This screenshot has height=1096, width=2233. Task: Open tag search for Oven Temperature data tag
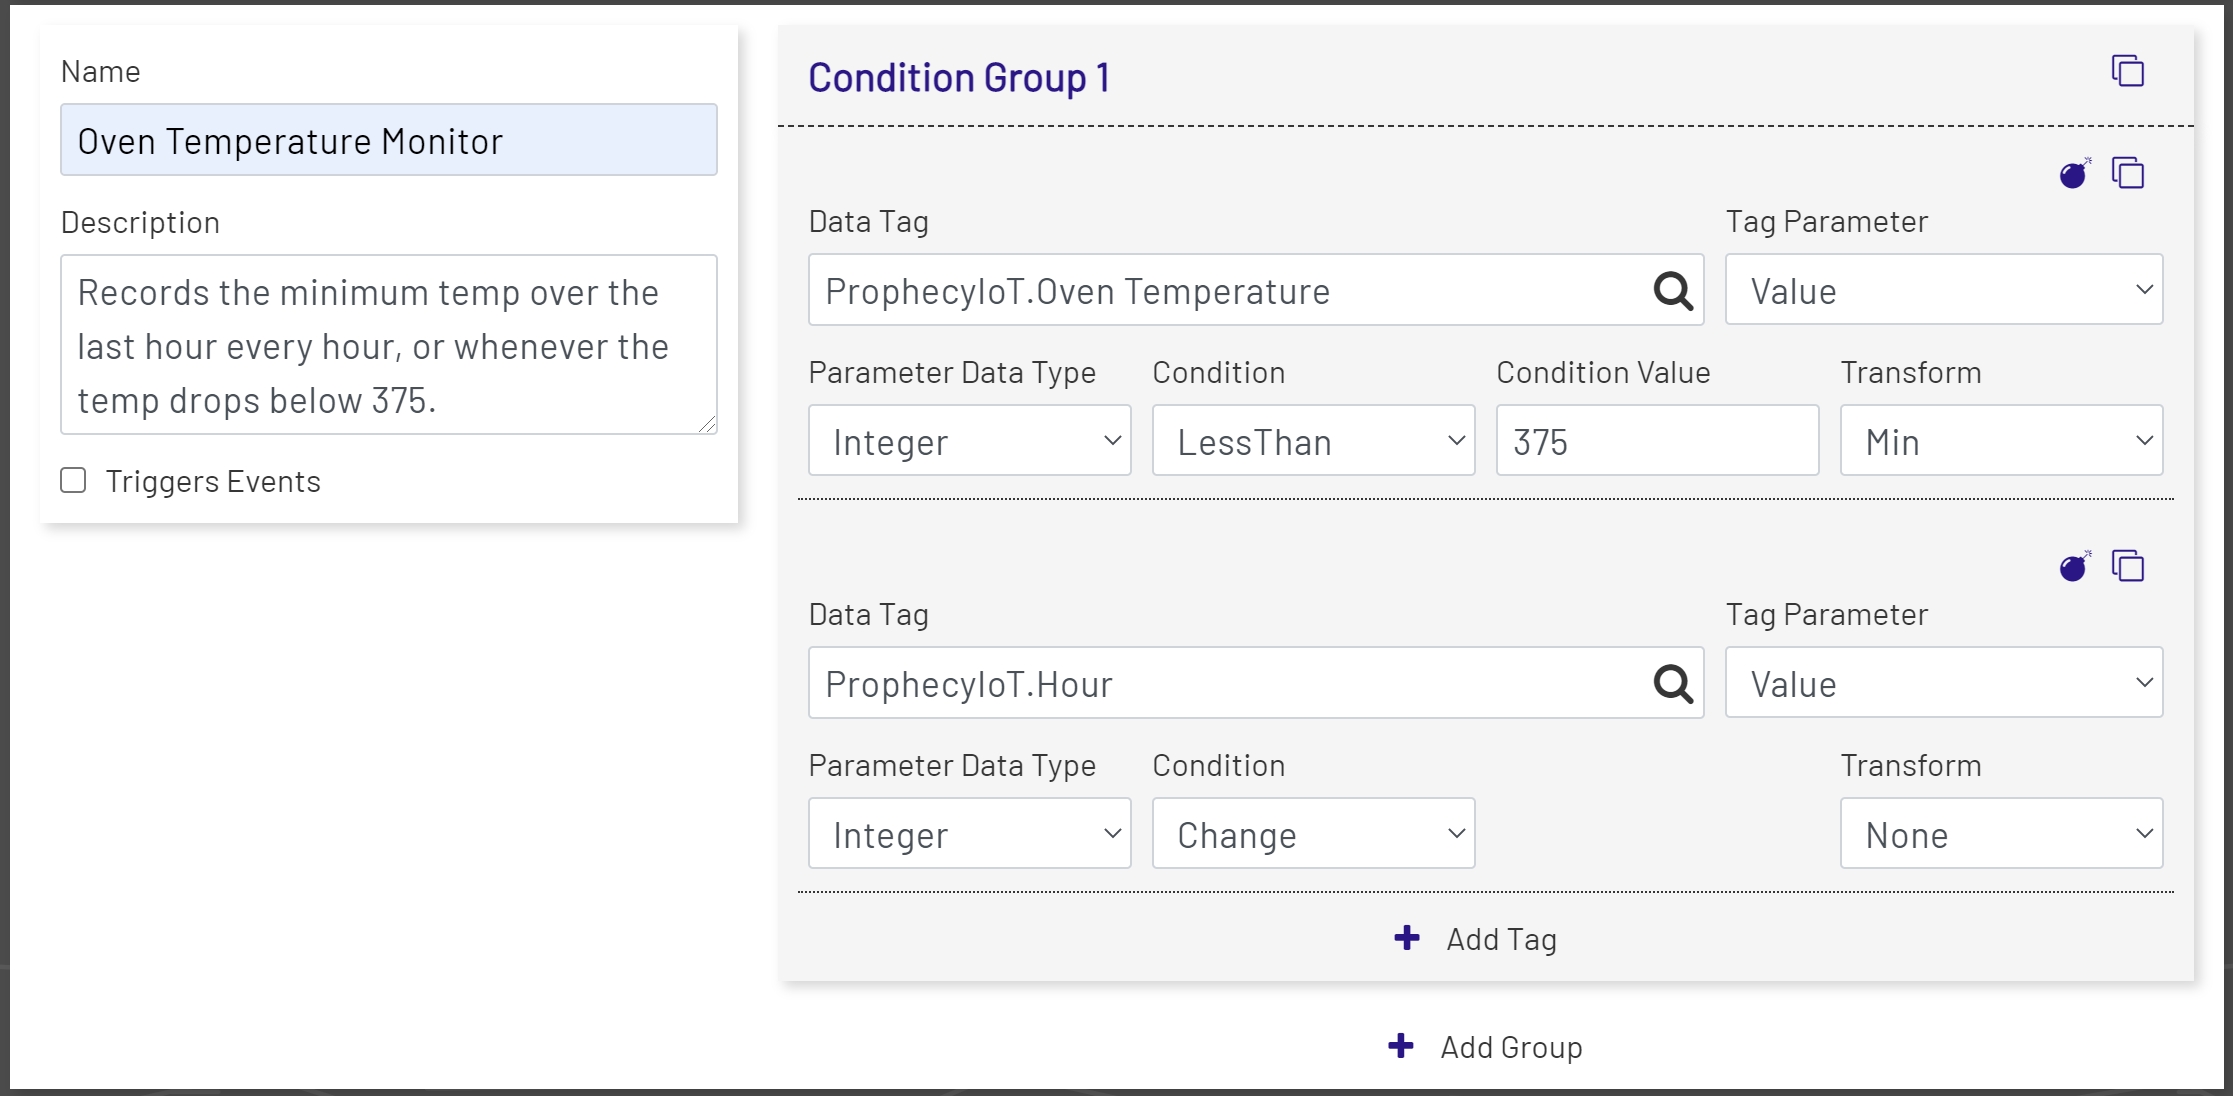1671,290
